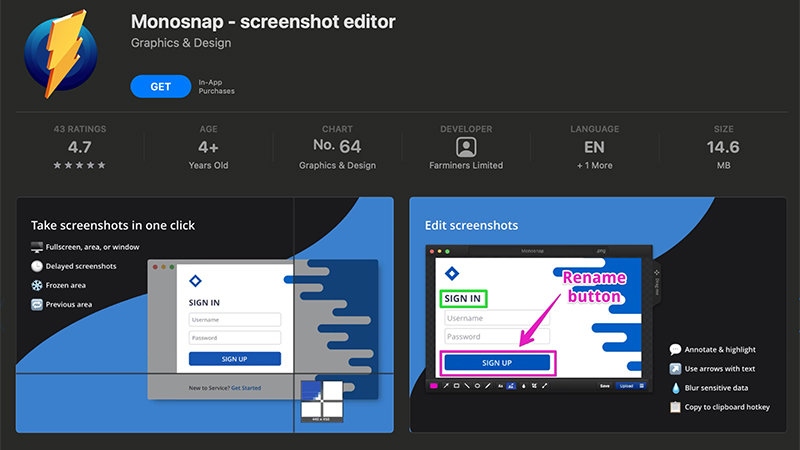Screen dimensions: 800x450
Task: Open the Farminers Limited developer icon
Action: (466, 147)
